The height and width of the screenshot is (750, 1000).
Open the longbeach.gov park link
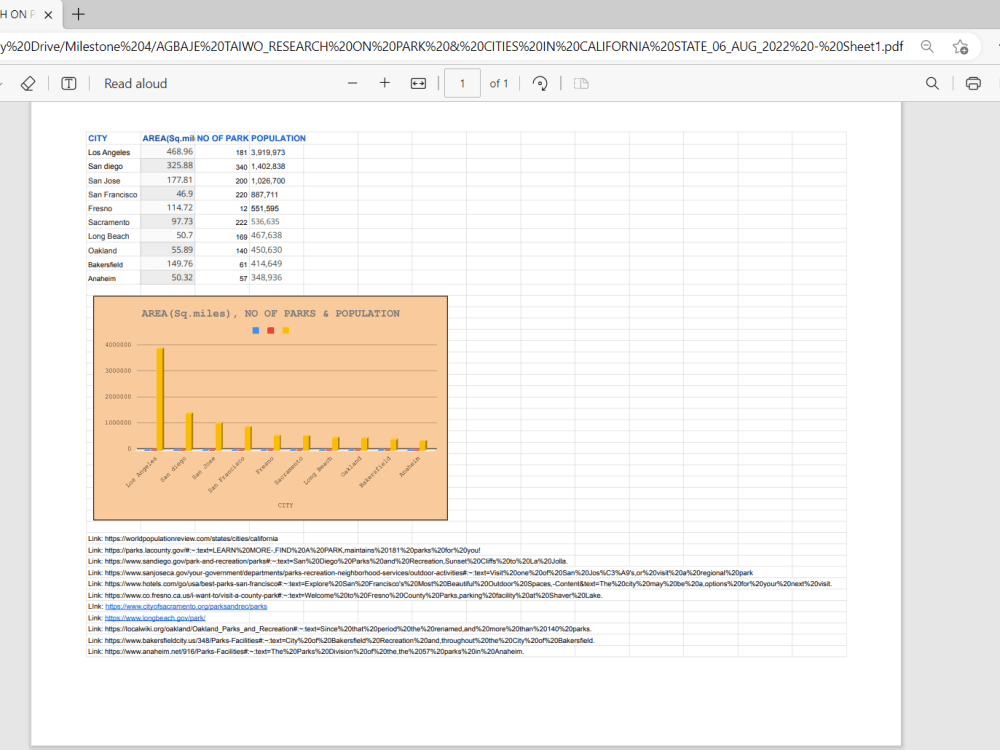tap(155, 618)
